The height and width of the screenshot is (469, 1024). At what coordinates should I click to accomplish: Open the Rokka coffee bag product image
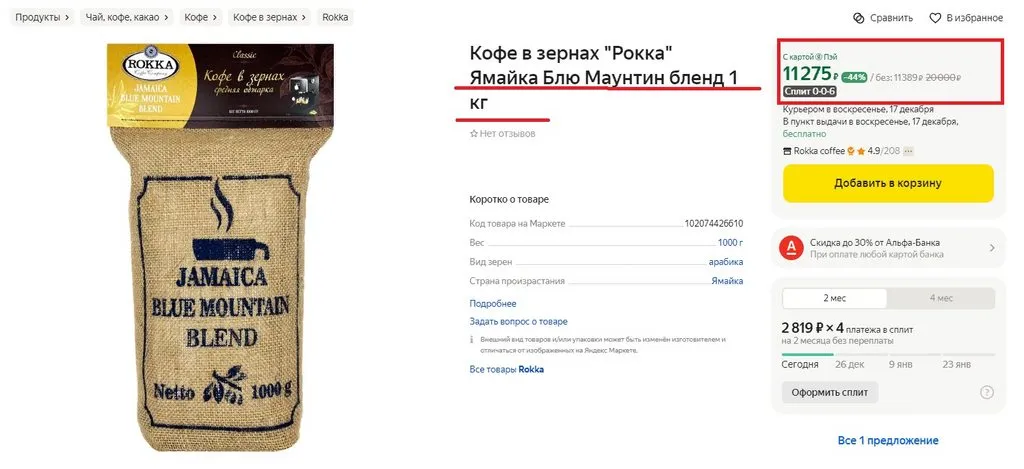click(220, 246)
